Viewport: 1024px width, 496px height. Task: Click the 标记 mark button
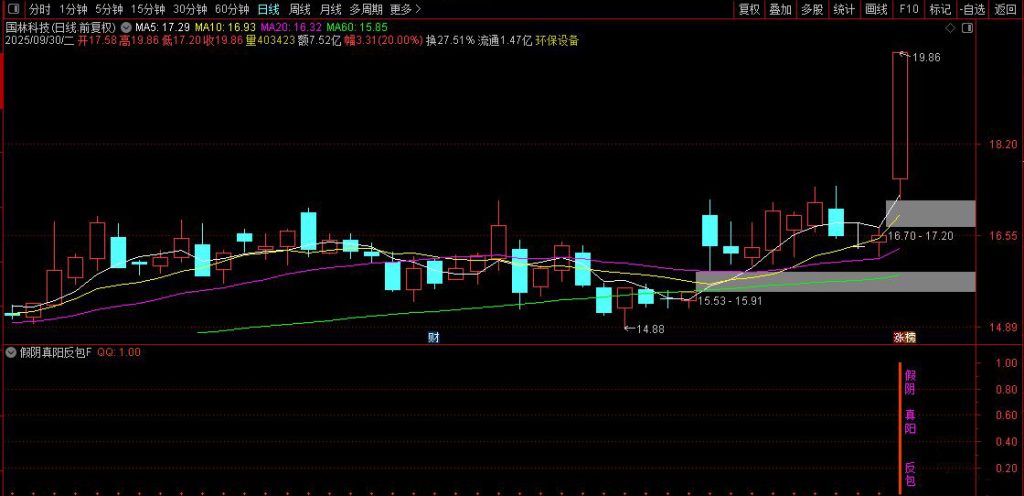[x=940, y=9]
